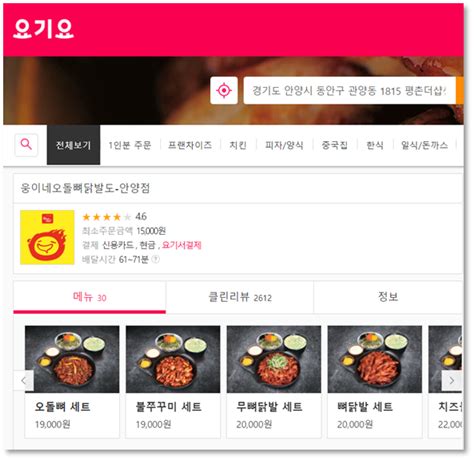Show previous menu items with left arrow
The width and height of the screenshot is (474, 460).
click(24, 380)
